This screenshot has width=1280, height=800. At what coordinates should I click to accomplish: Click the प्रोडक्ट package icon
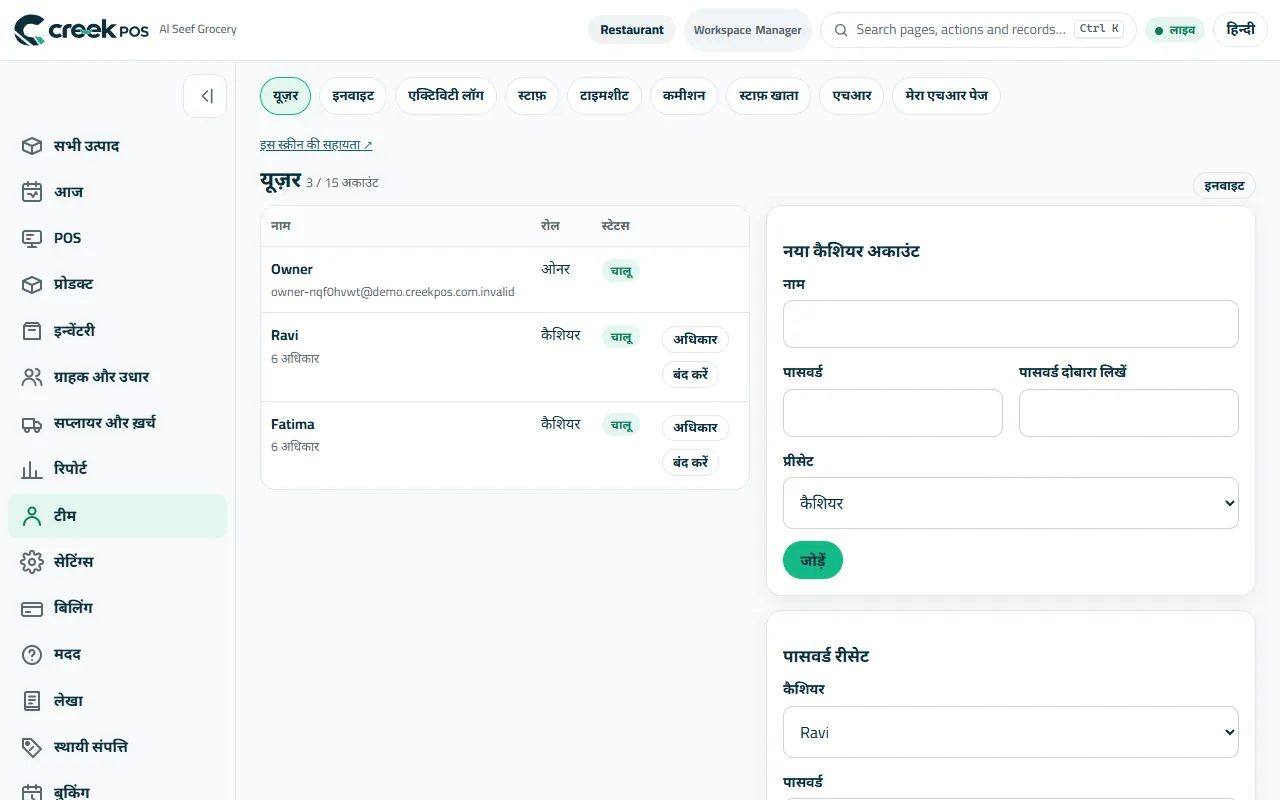pyautogui.click(x=32, y=284)
